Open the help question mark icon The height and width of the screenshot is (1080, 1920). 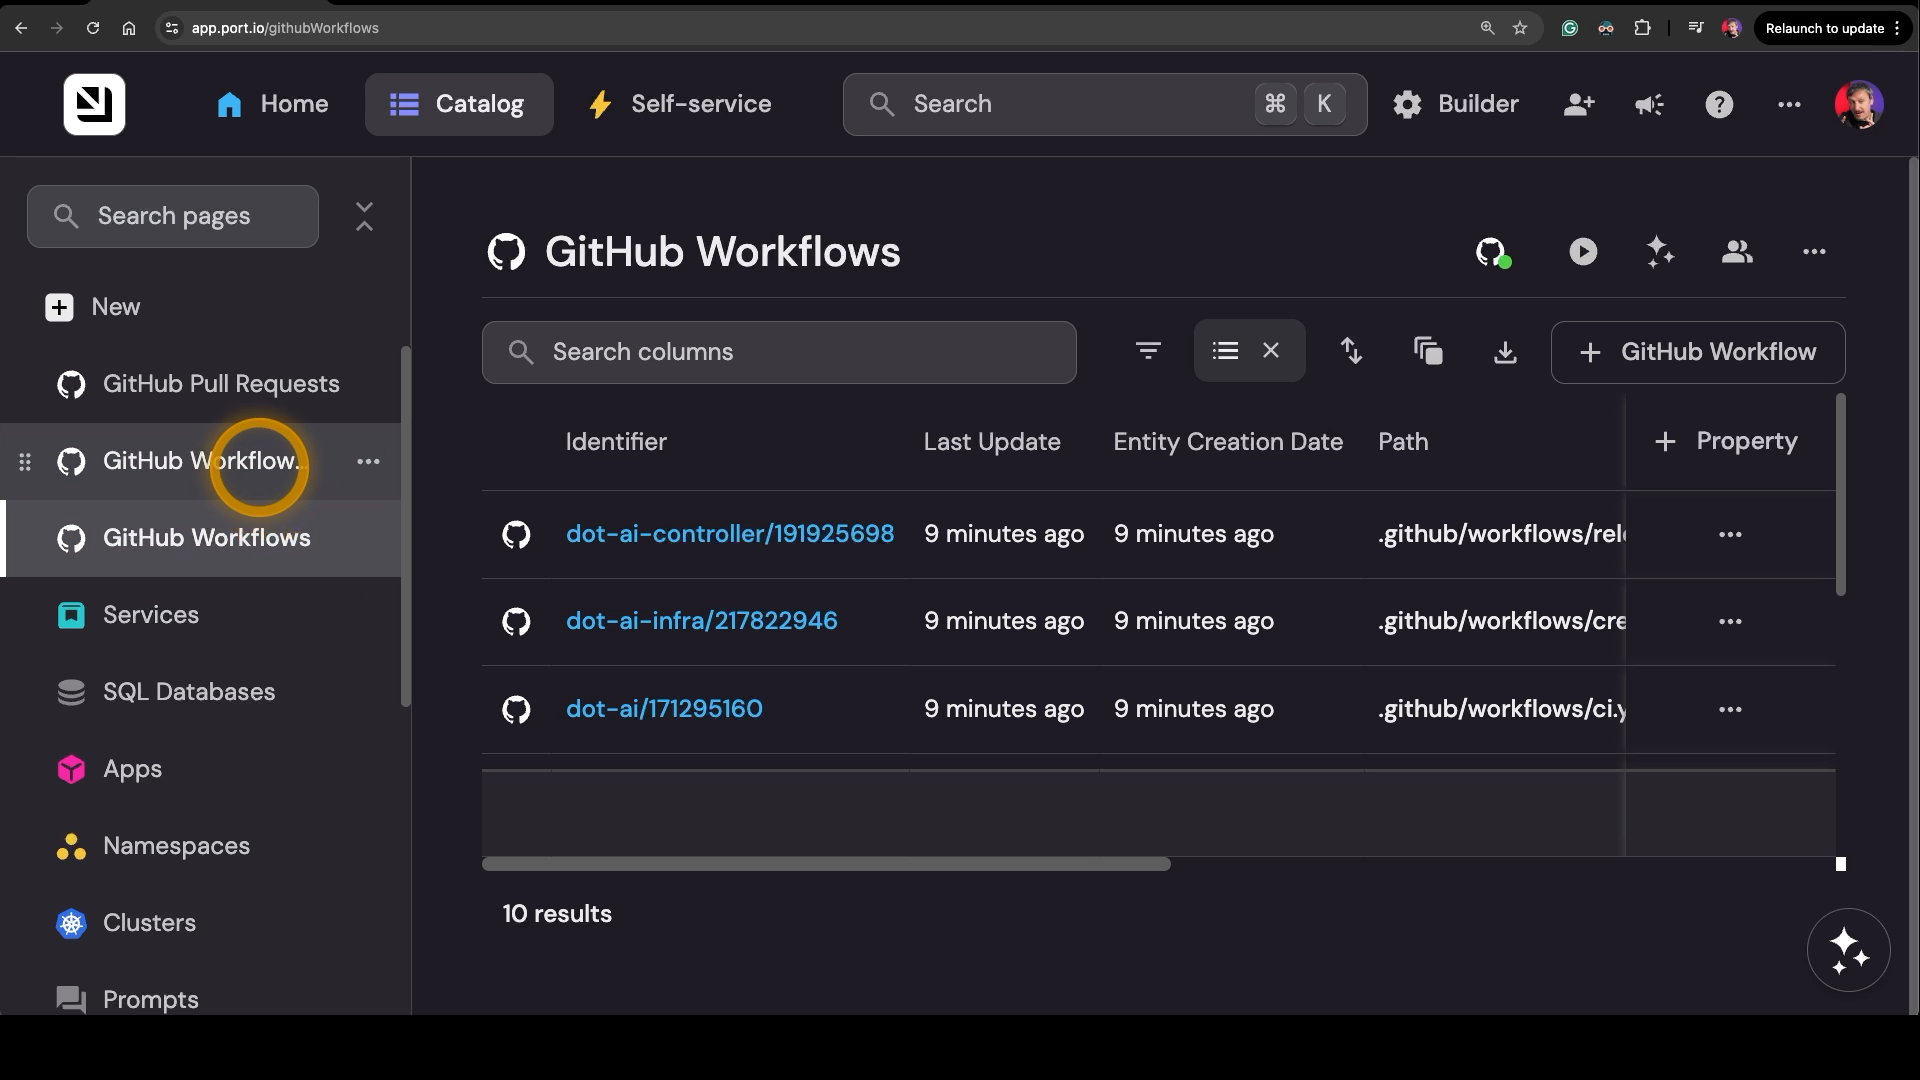pyautogui.click(x=1719, y=104)
